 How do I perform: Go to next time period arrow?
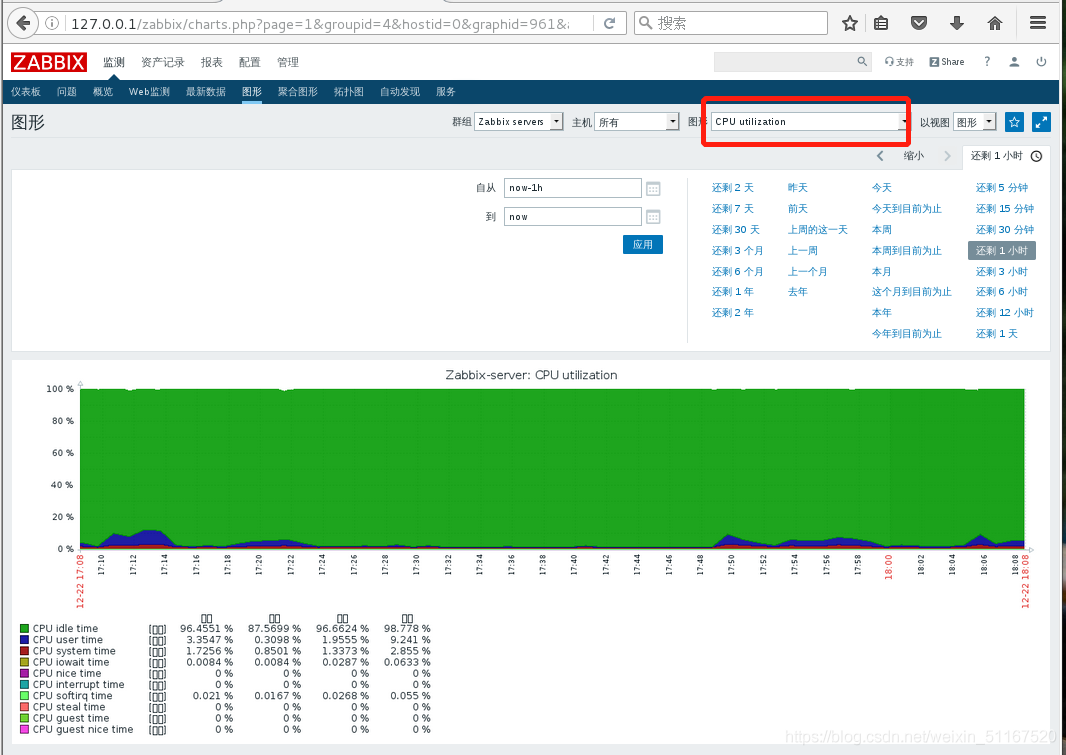947,156
